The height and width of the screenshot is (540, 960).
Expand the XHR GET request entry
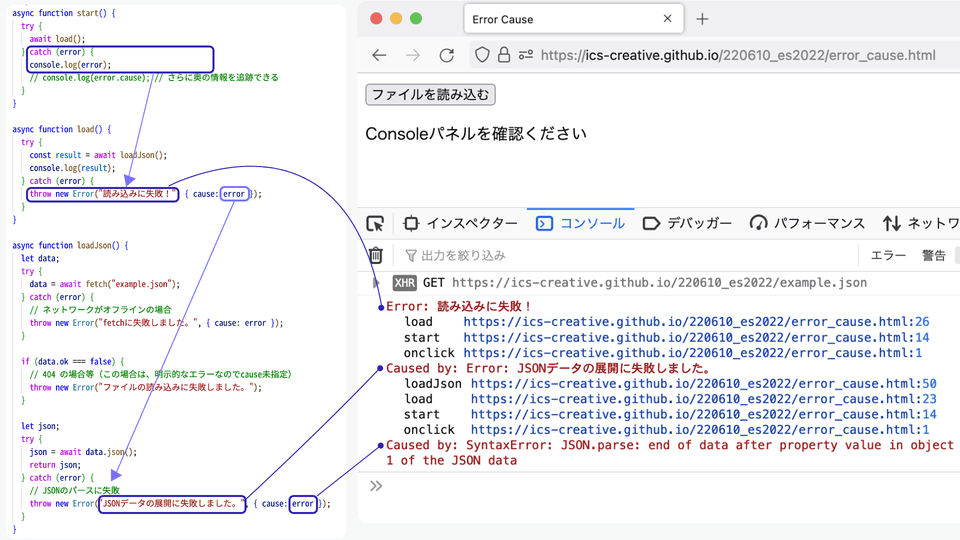pyautogui.click(x=377, y=283)
